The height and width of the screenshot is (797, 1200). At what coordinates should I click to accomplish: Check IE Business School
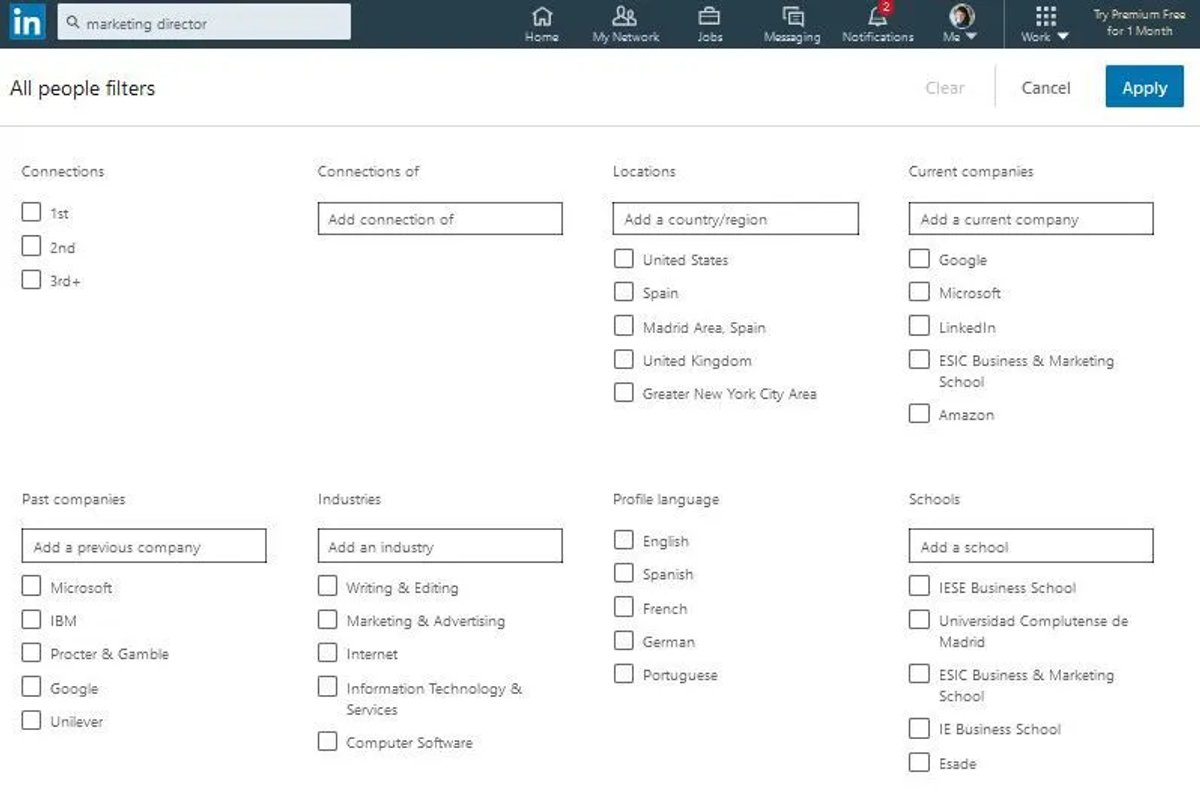[919, 728]
